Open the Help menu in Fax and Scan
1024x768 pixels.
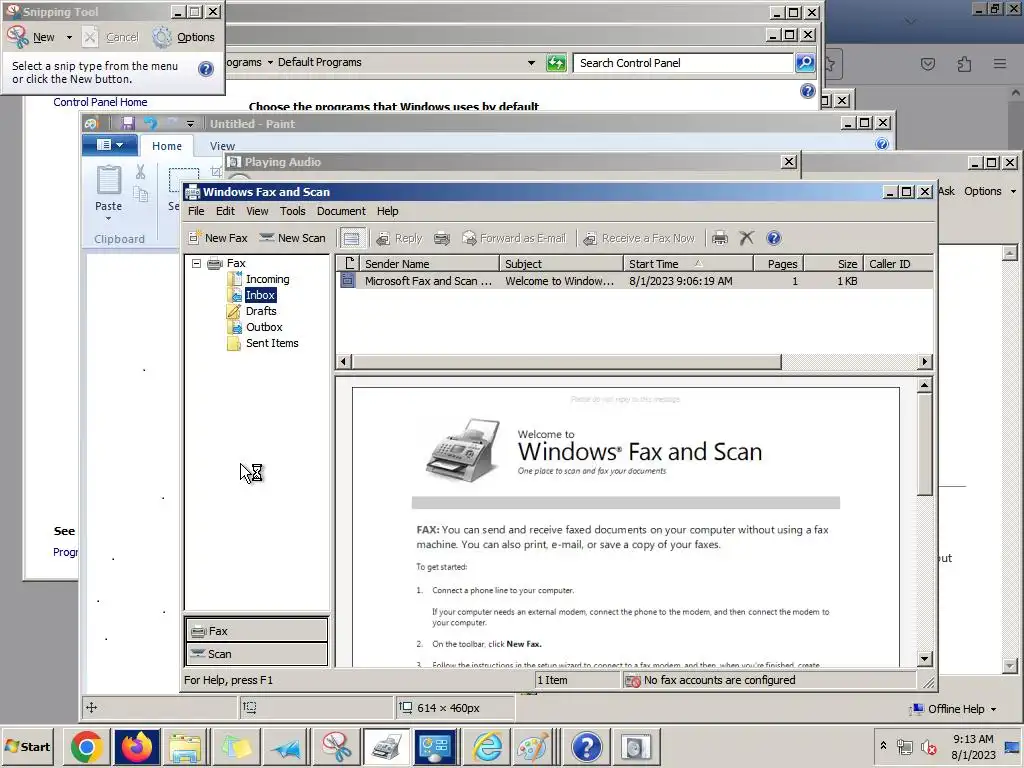[x=387, y=211]
